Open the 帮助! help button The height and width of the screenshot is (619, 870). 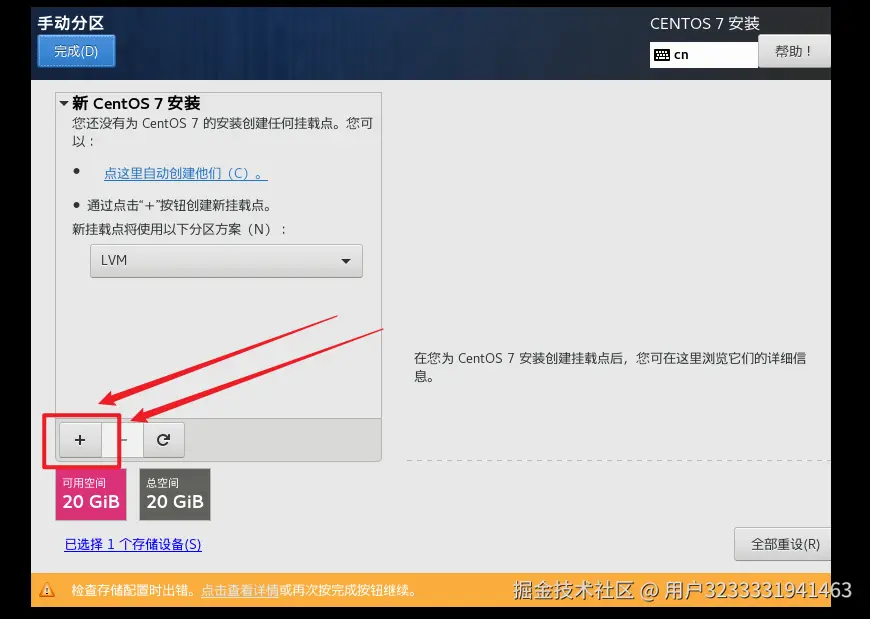pos(794,51)
